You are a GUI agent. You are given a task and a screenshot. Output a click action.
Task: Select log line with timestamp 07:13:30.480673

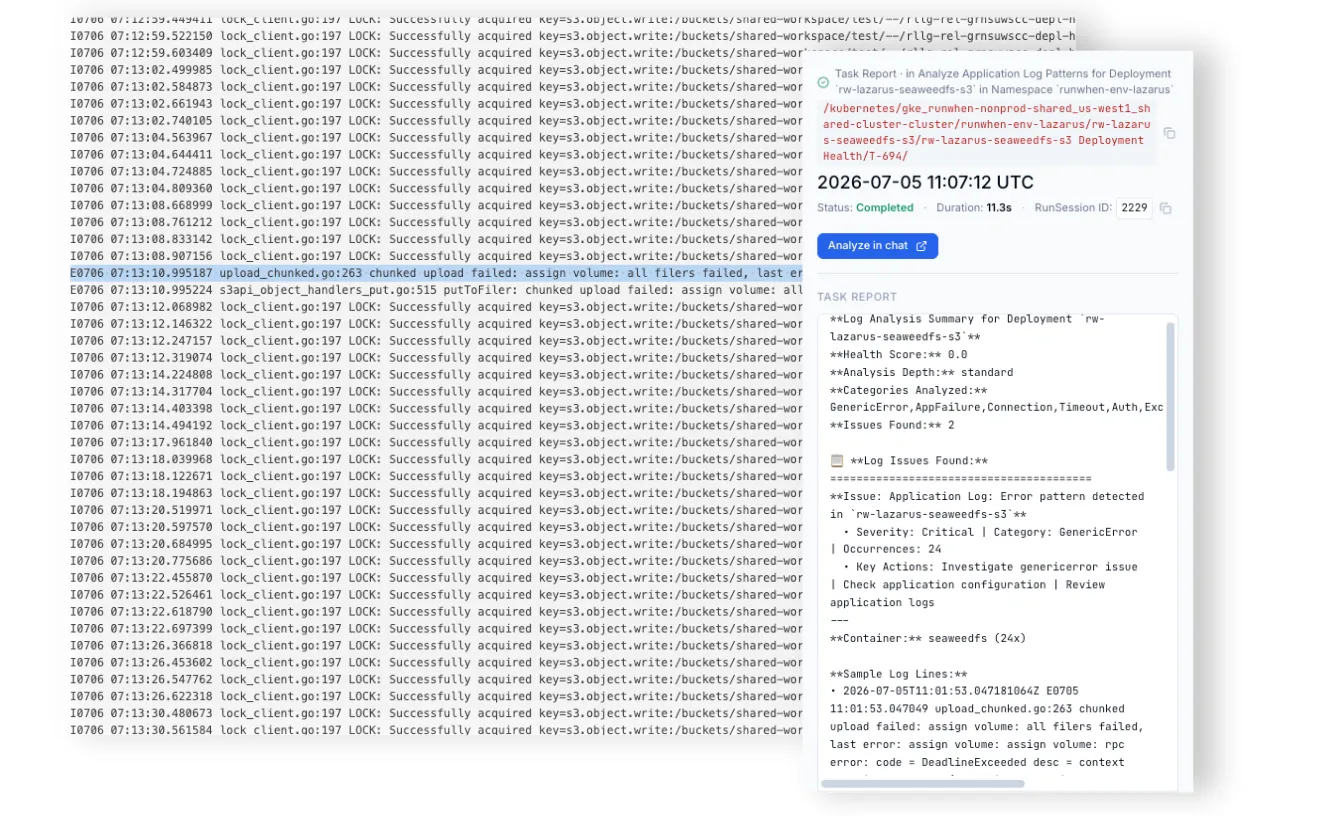coord(436,713)
